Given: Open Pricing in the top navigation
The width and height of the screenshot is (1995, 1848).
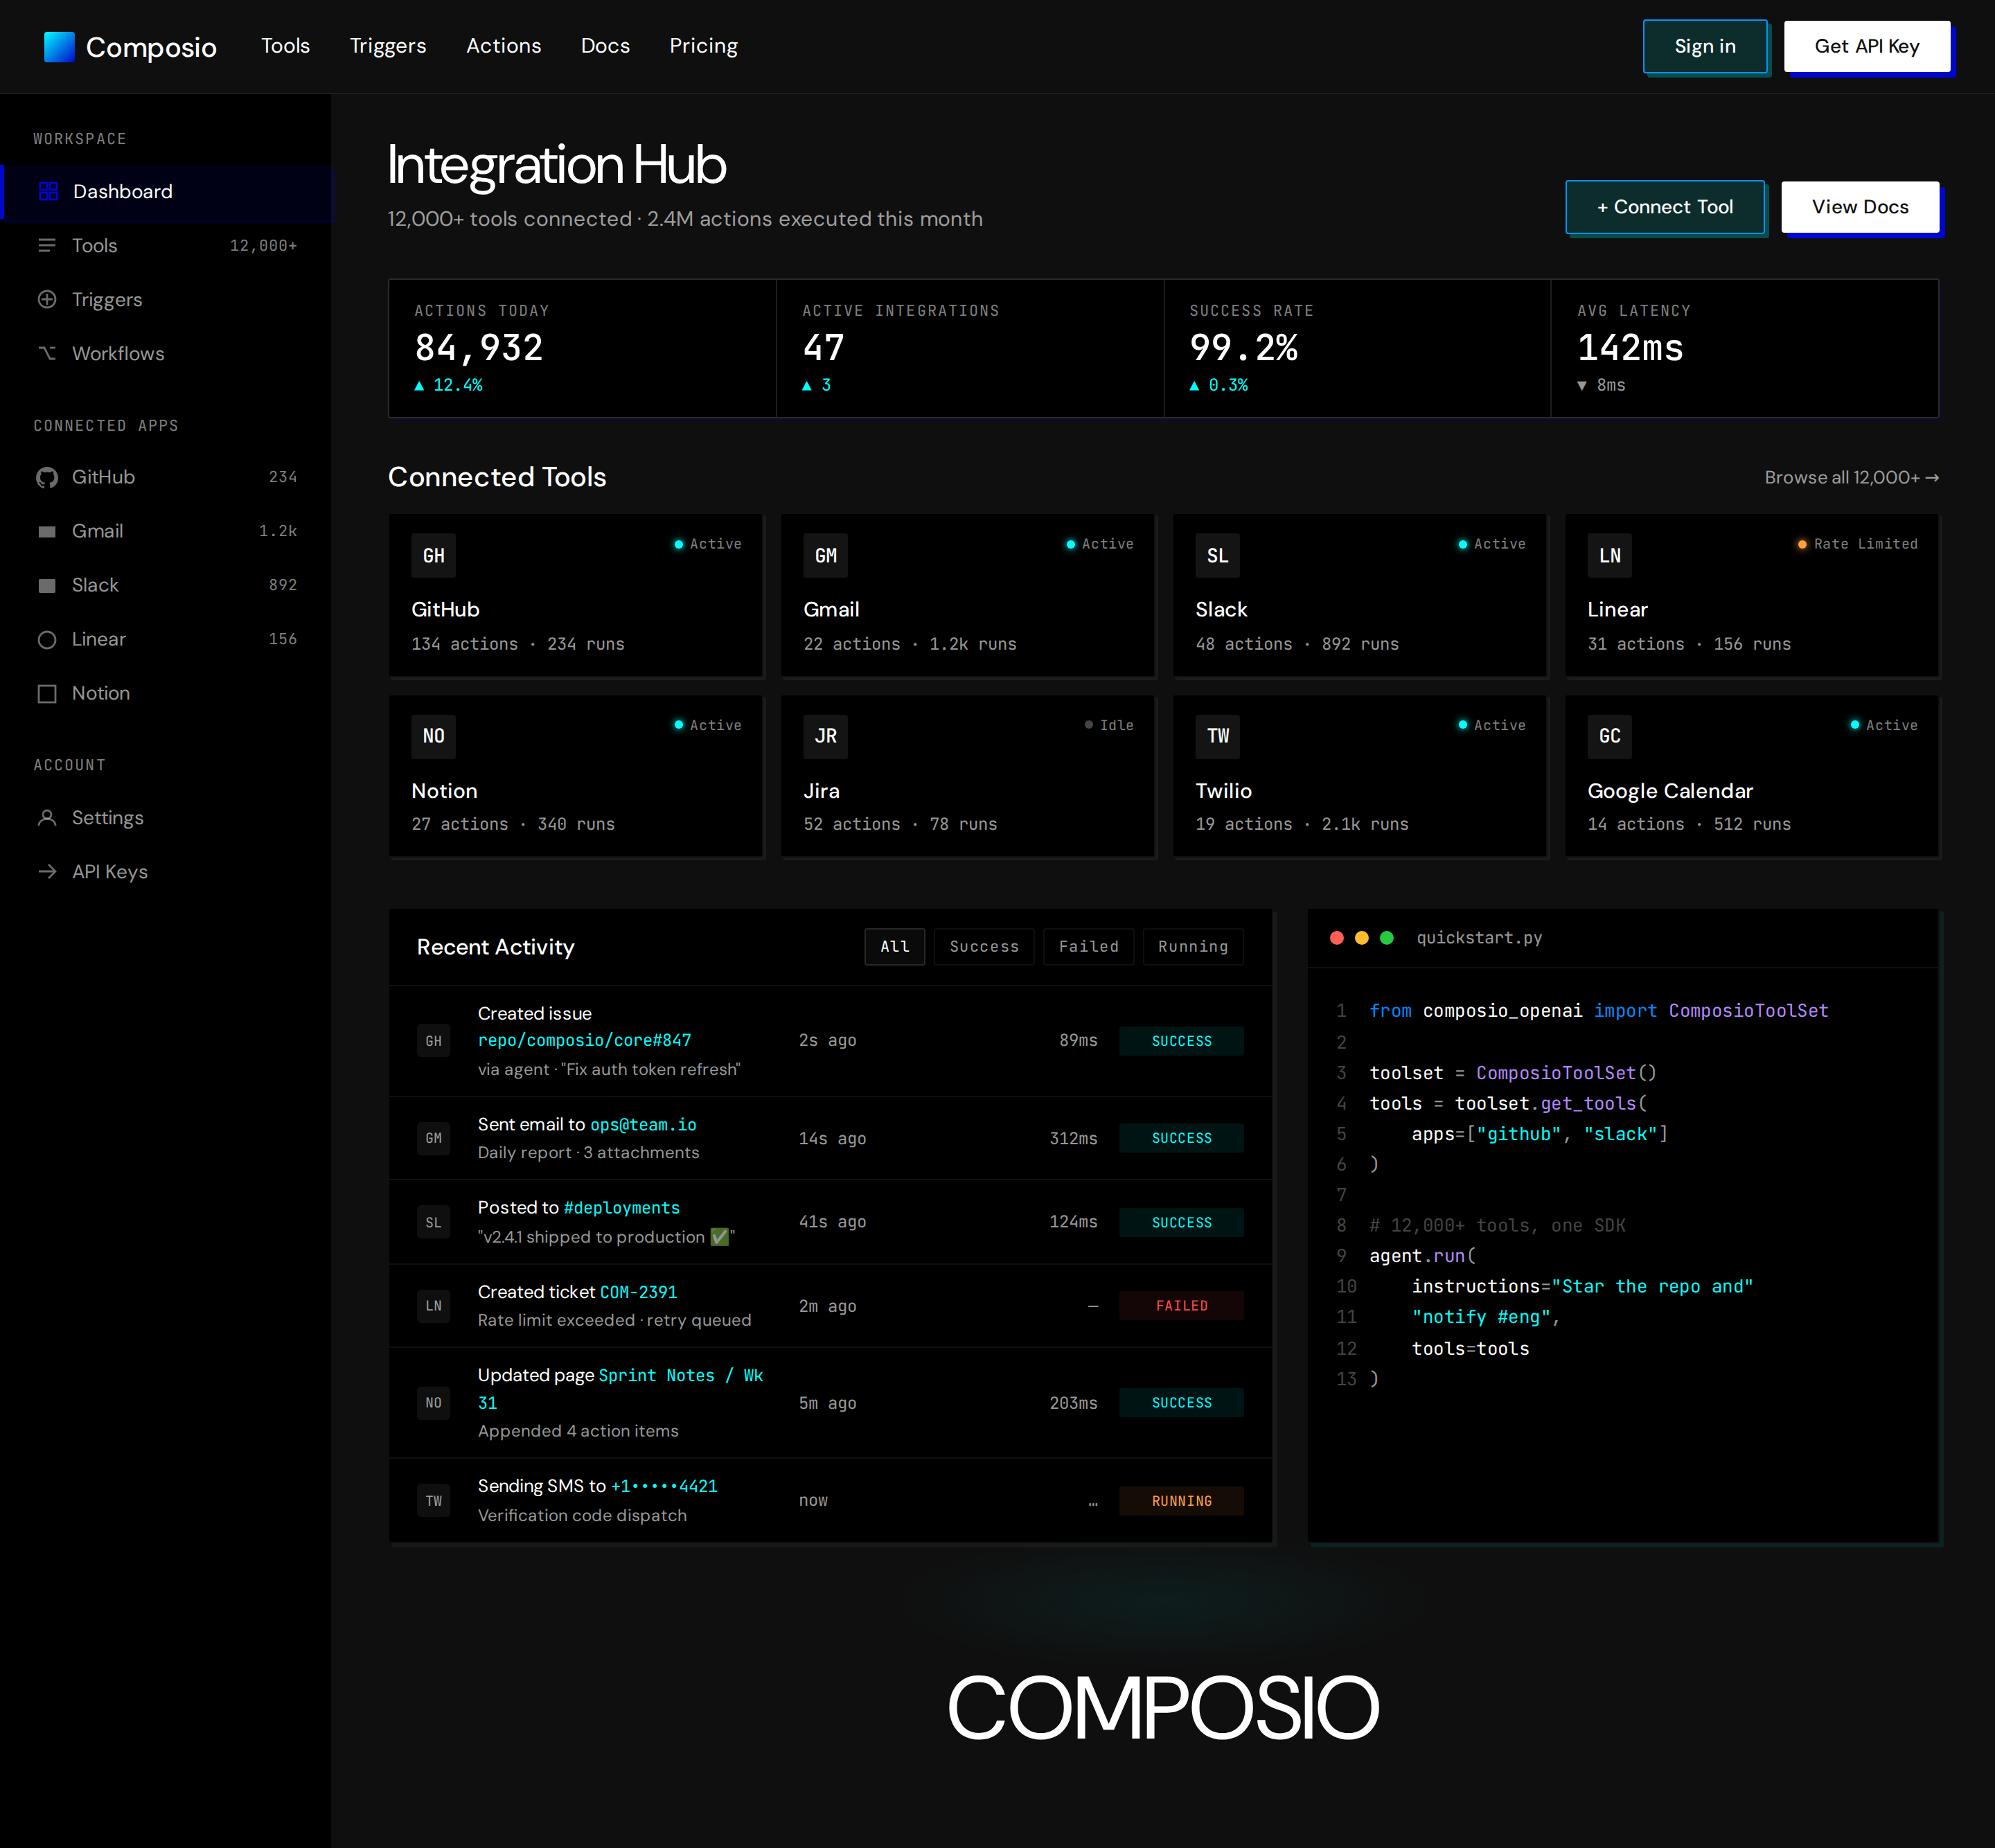Looking at the screenshot, I should 703,46.
